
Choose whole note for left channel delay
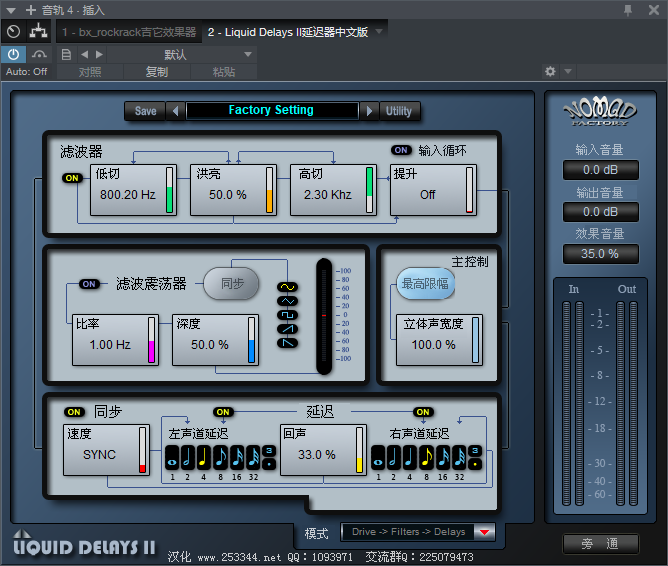[x=172, y=457]
